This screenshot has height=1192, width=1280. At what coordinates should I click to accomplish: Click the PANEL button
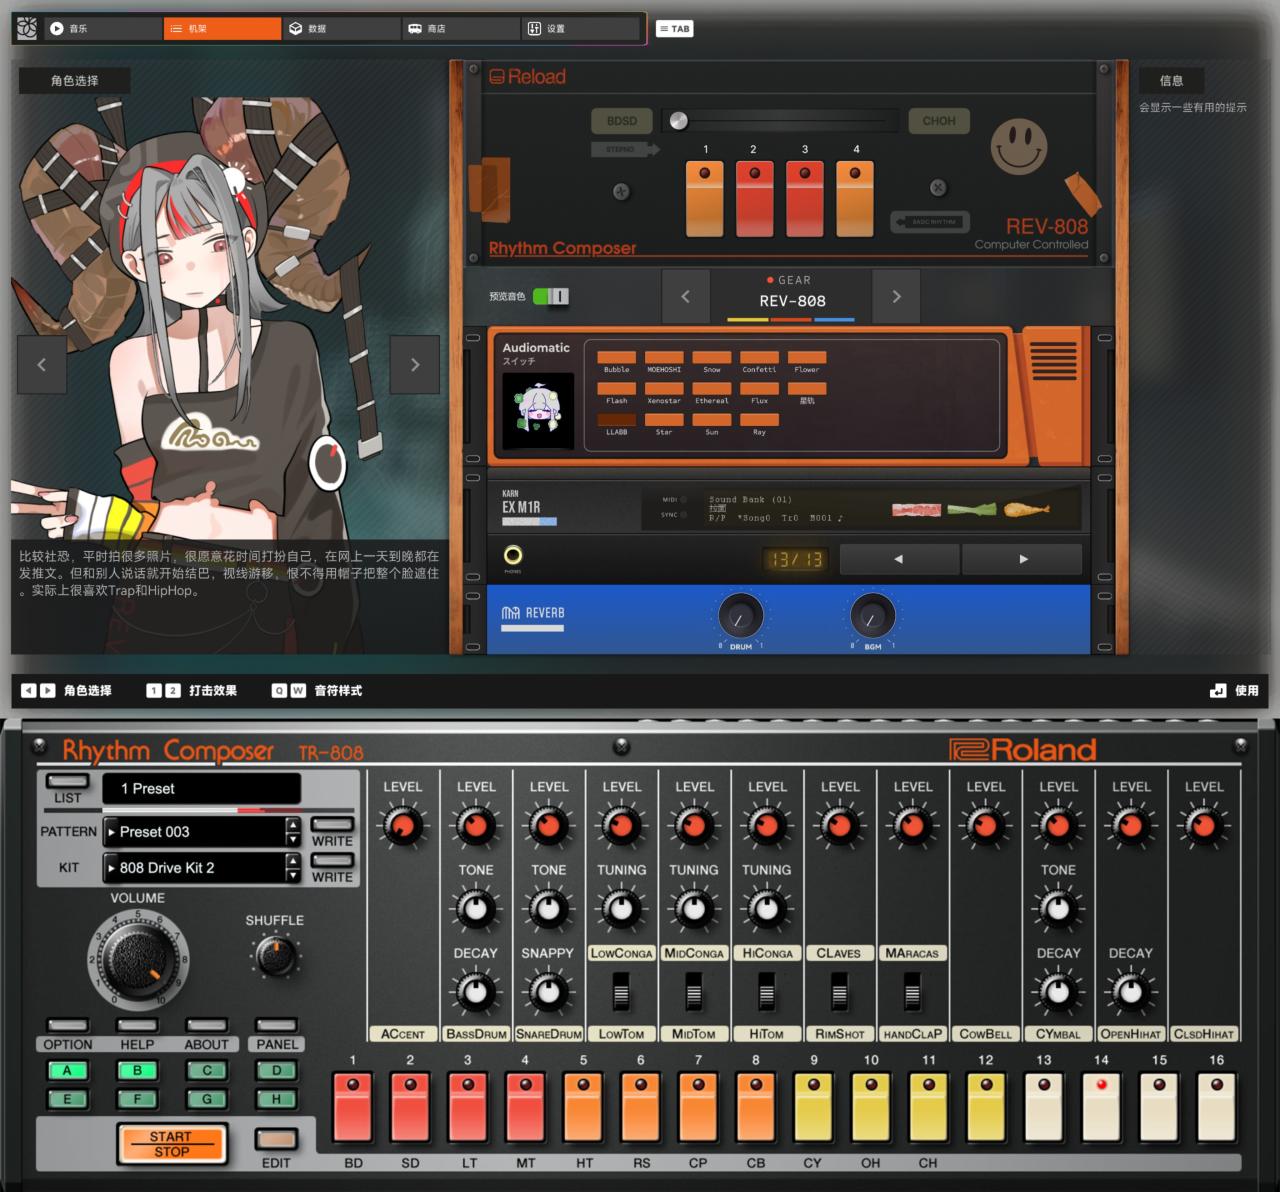coord(276,1025)
